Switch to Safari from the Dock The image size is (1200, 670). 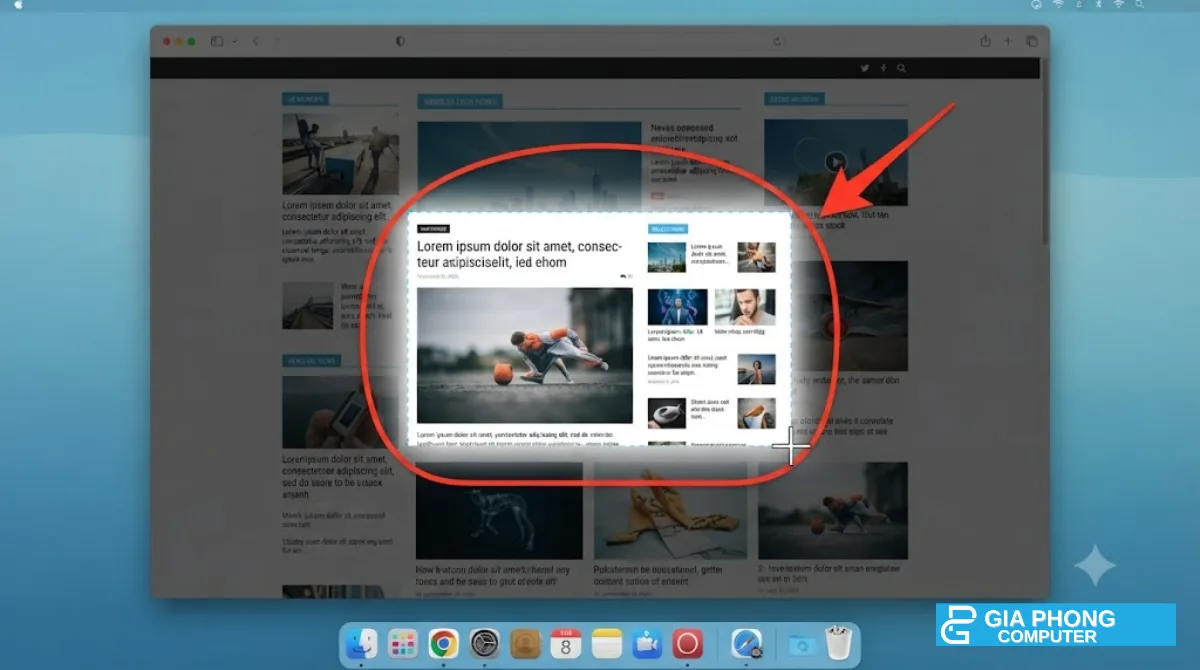746,645
